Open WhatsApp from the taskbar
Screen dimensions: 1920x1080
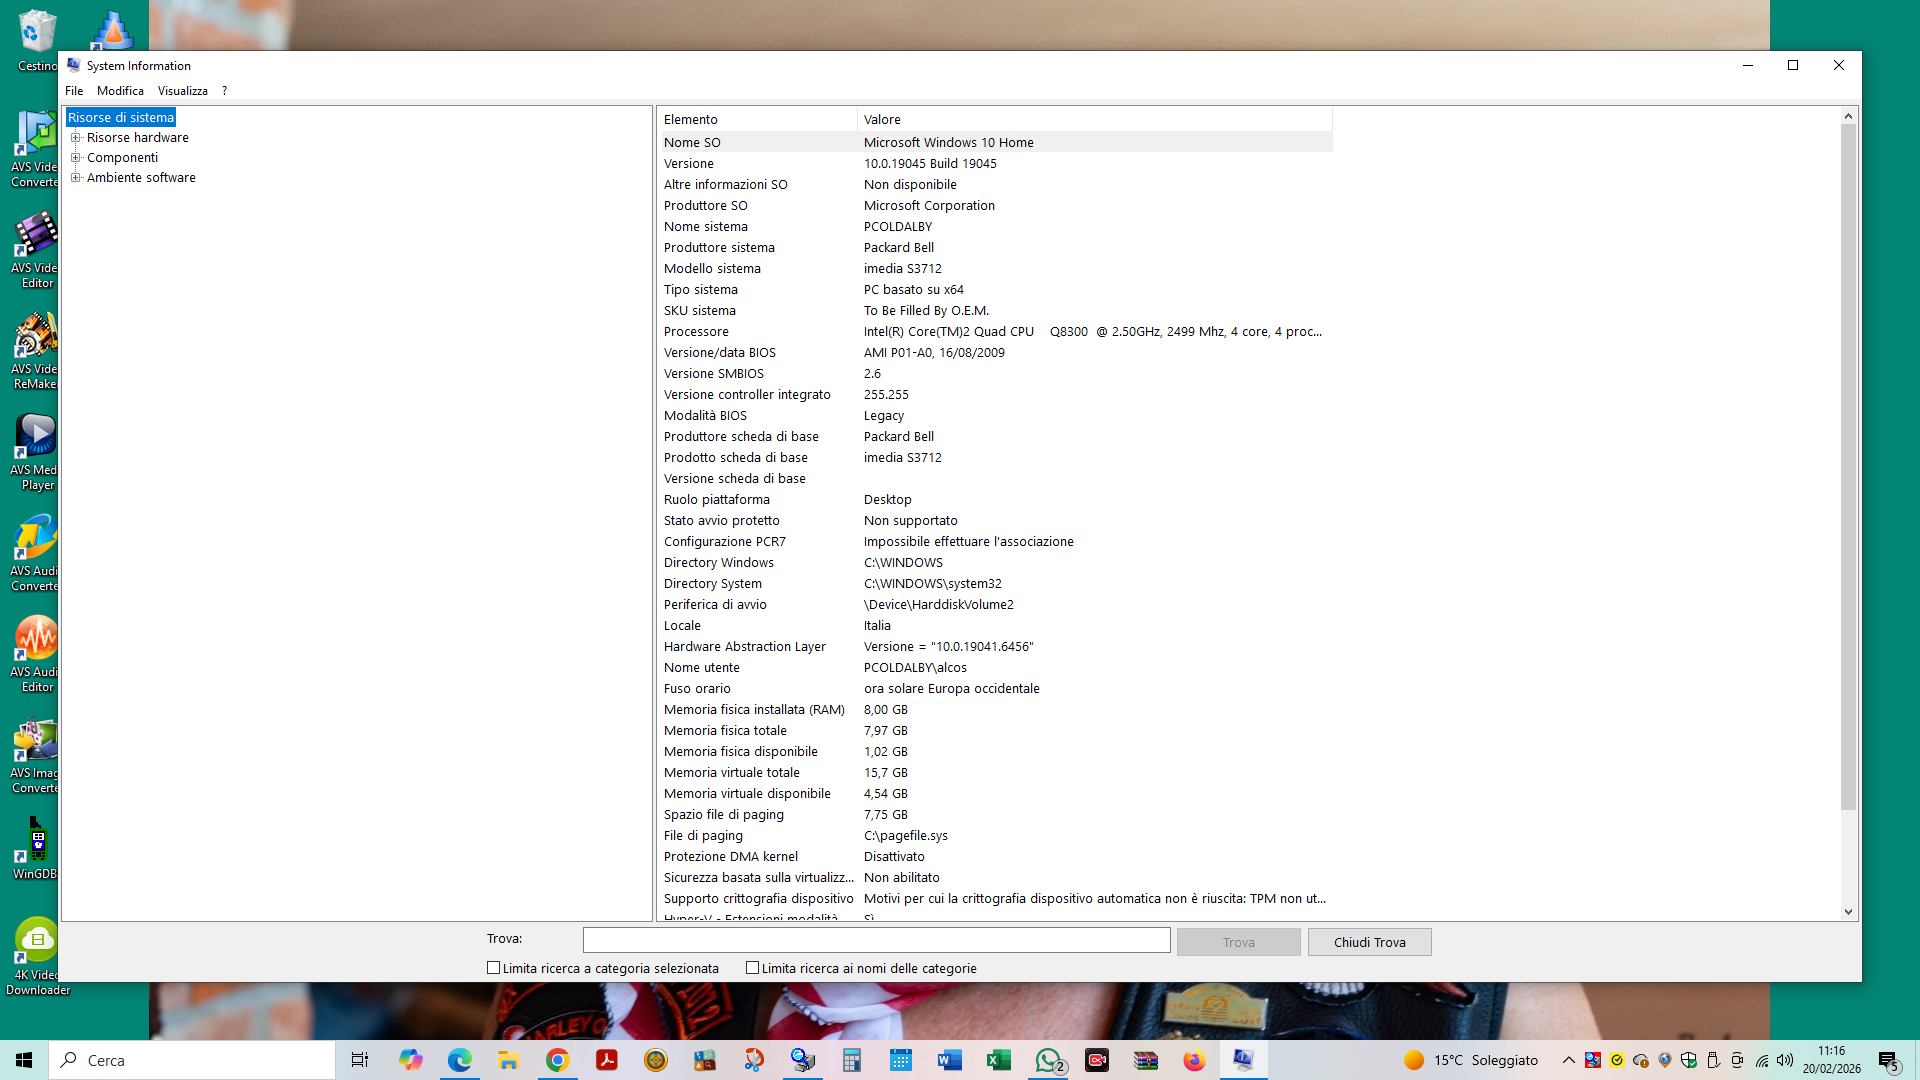[1048, 1060]
